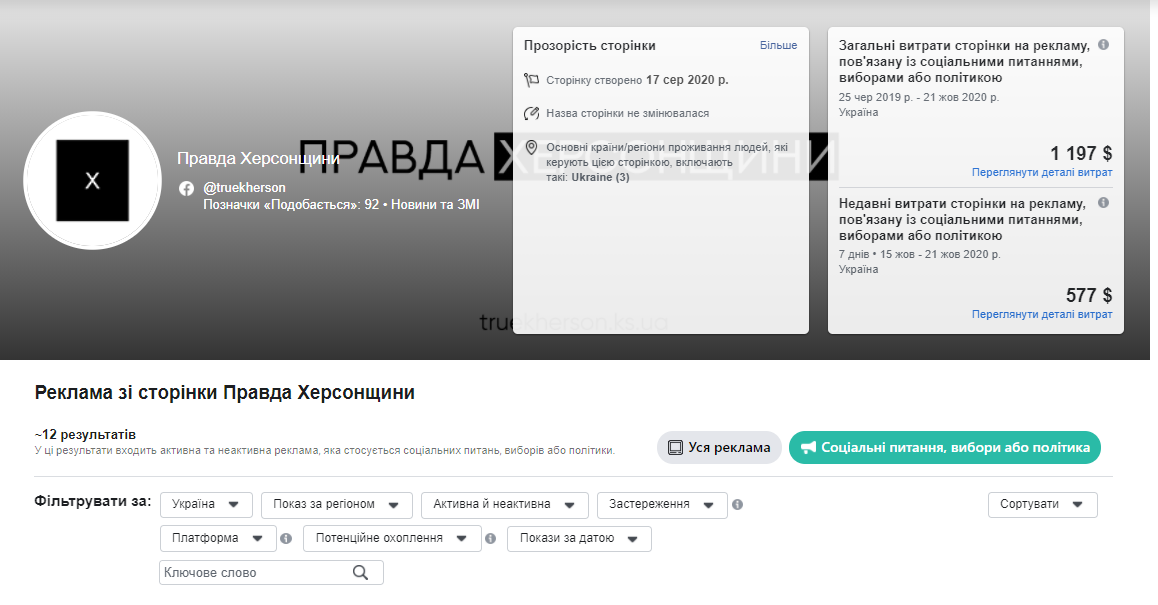Click the 577 $ recent spend amount
1158x605 pixels.
click(1089, 295)
